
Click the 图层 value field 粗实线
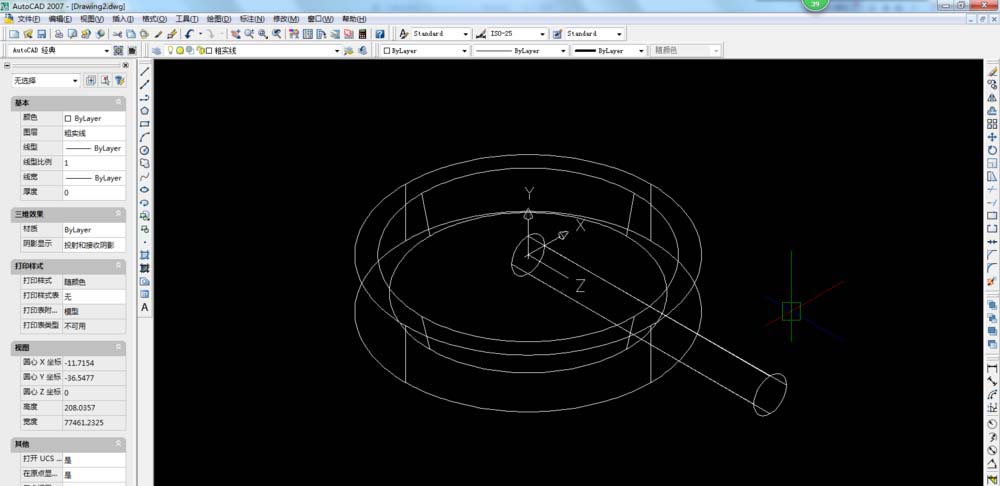pos(94,133)
